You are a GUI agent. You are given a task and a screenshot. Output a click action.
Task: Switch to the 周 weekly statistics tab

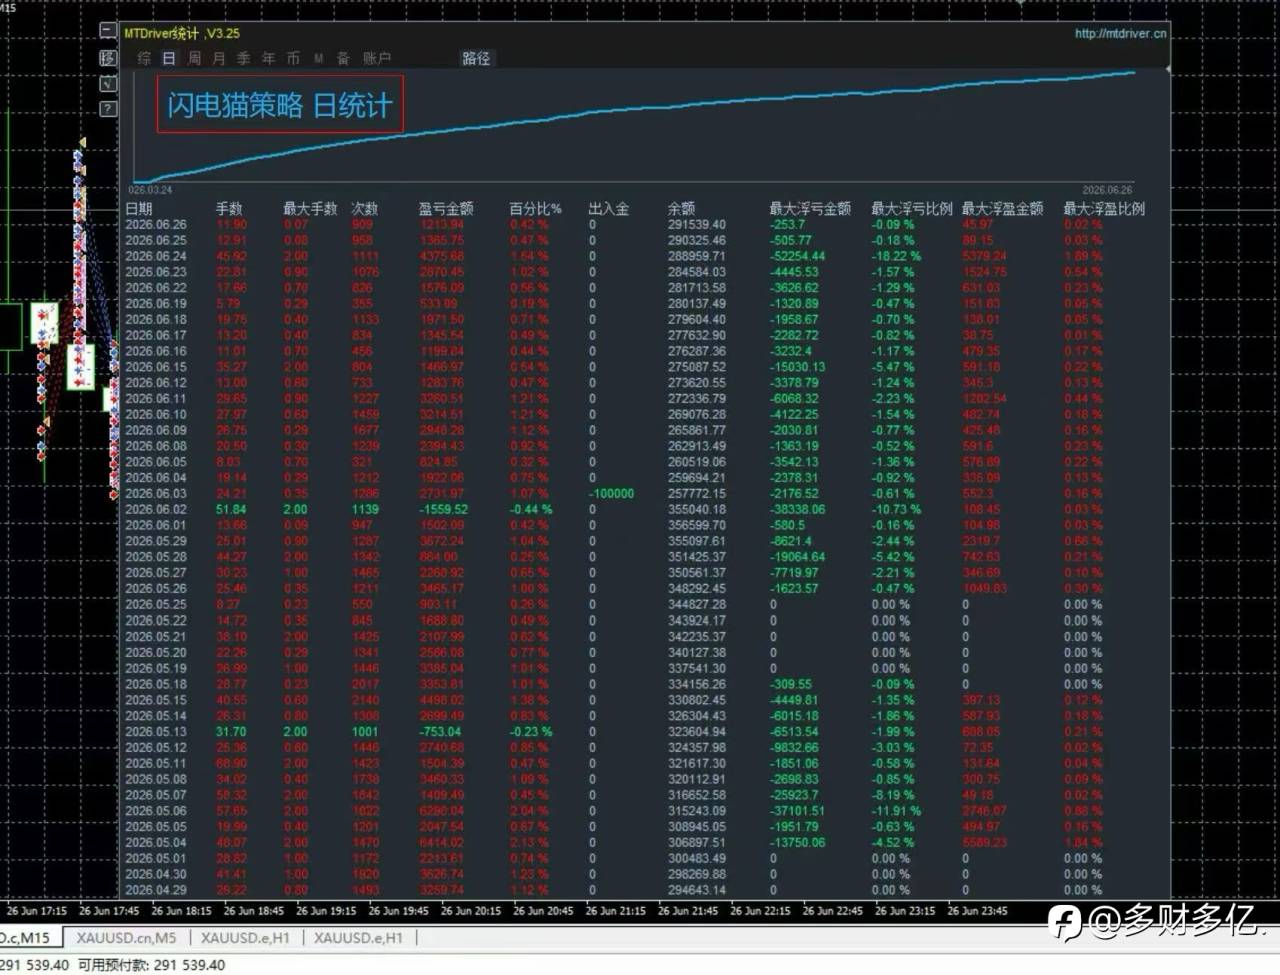tap(194, 58)
